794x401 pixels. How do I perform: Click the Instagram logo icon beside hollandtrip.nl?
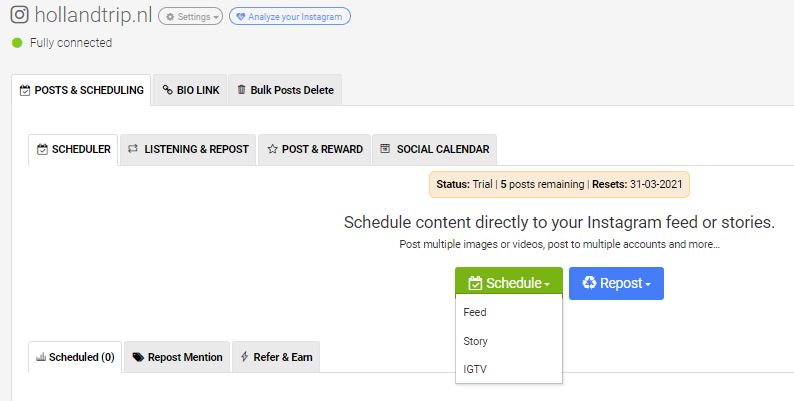[19, 14]
